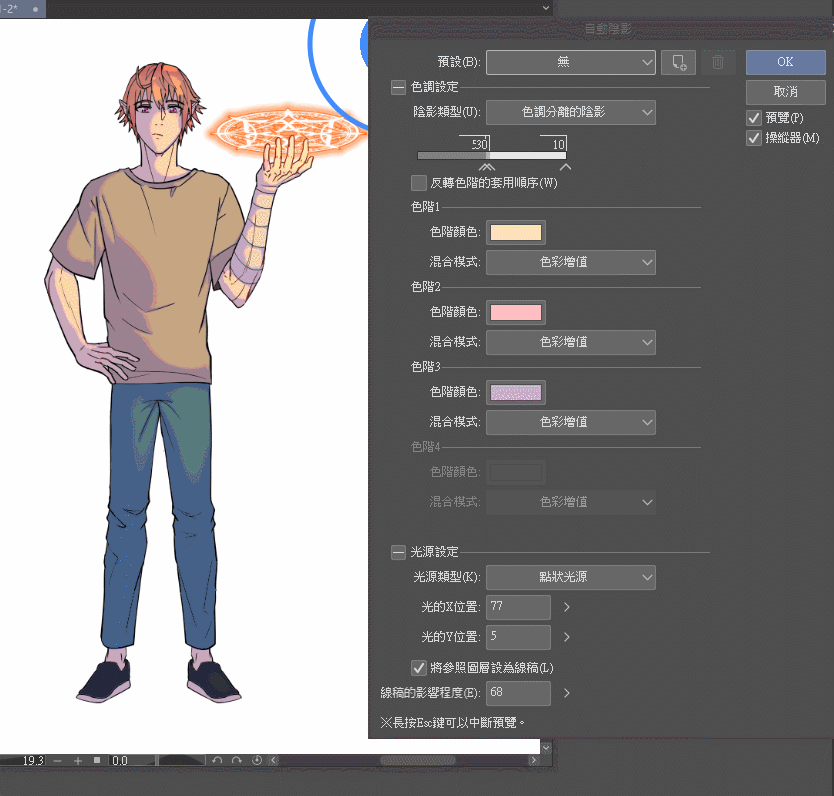Open the 光源類型(K) dropdown
This screenshot has height=796, width=834.
pyautogui.click(x=571, y=577)
